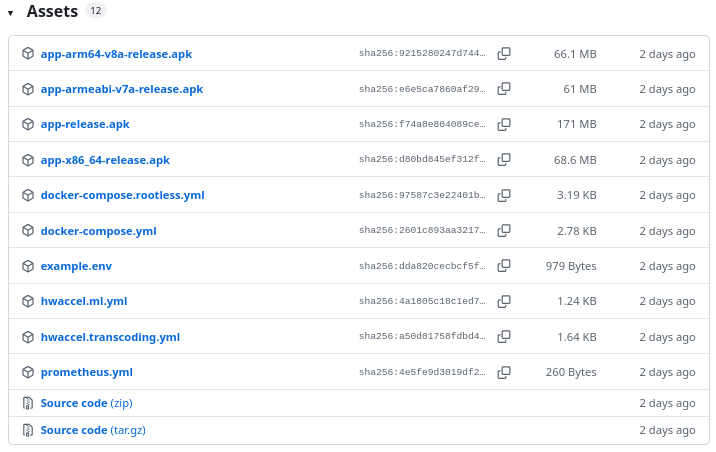Select hash text sha256:4e5fe9d3019df2…

[422, 372]
